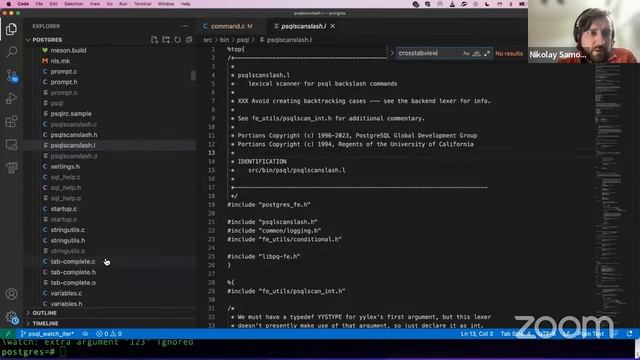Open the Source Control view

click(11, 76)
